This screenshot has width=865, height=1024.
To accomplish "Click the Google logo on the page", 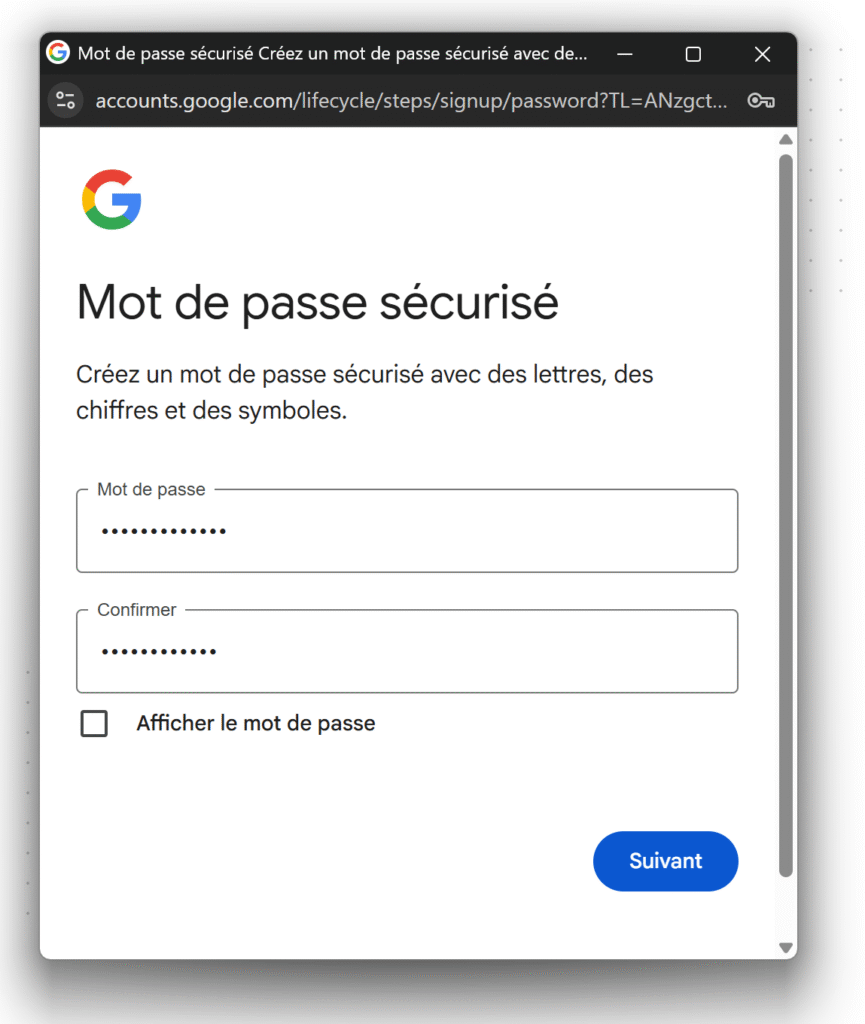I will [111, 199].
